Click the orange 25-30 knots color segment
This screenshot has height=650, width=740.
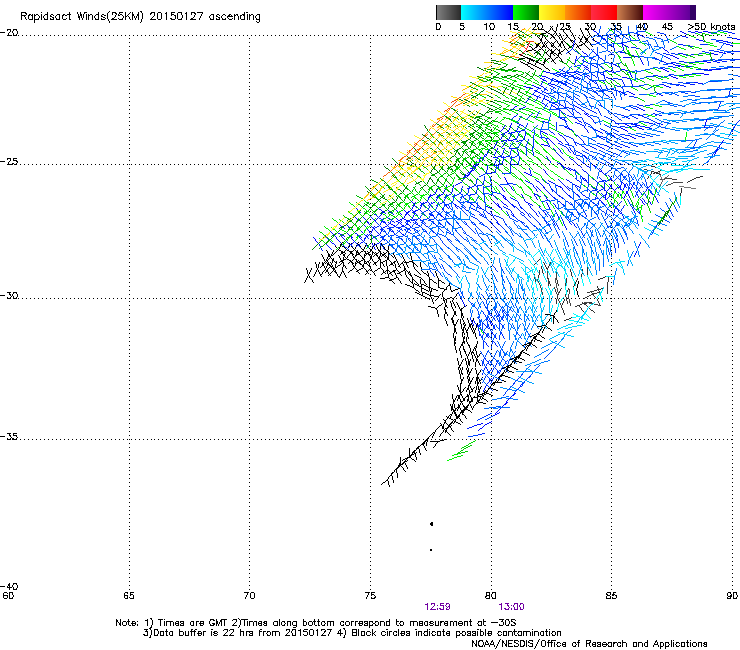click(578, 12)
